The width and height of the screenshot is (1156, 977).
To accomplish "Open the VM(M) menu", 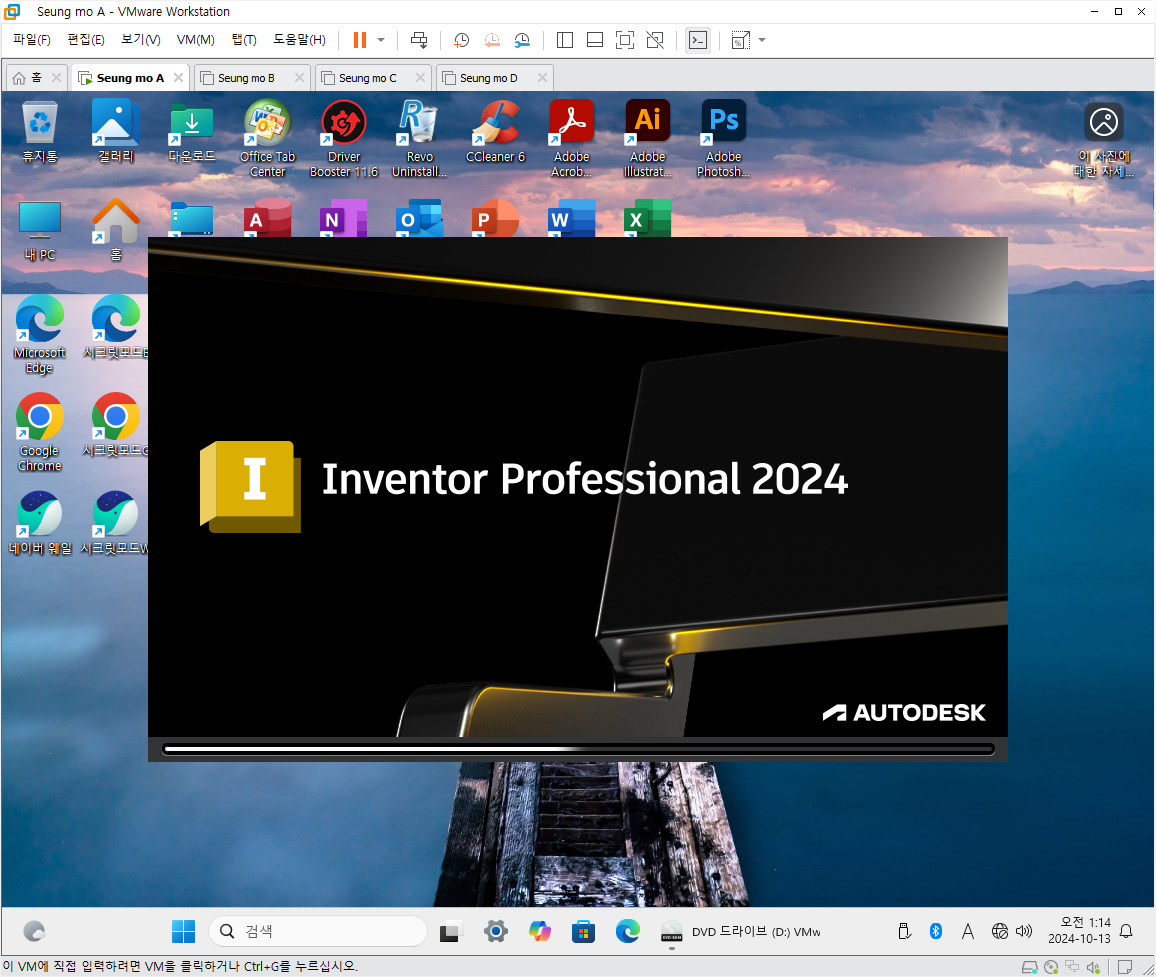I will point(195,40).
